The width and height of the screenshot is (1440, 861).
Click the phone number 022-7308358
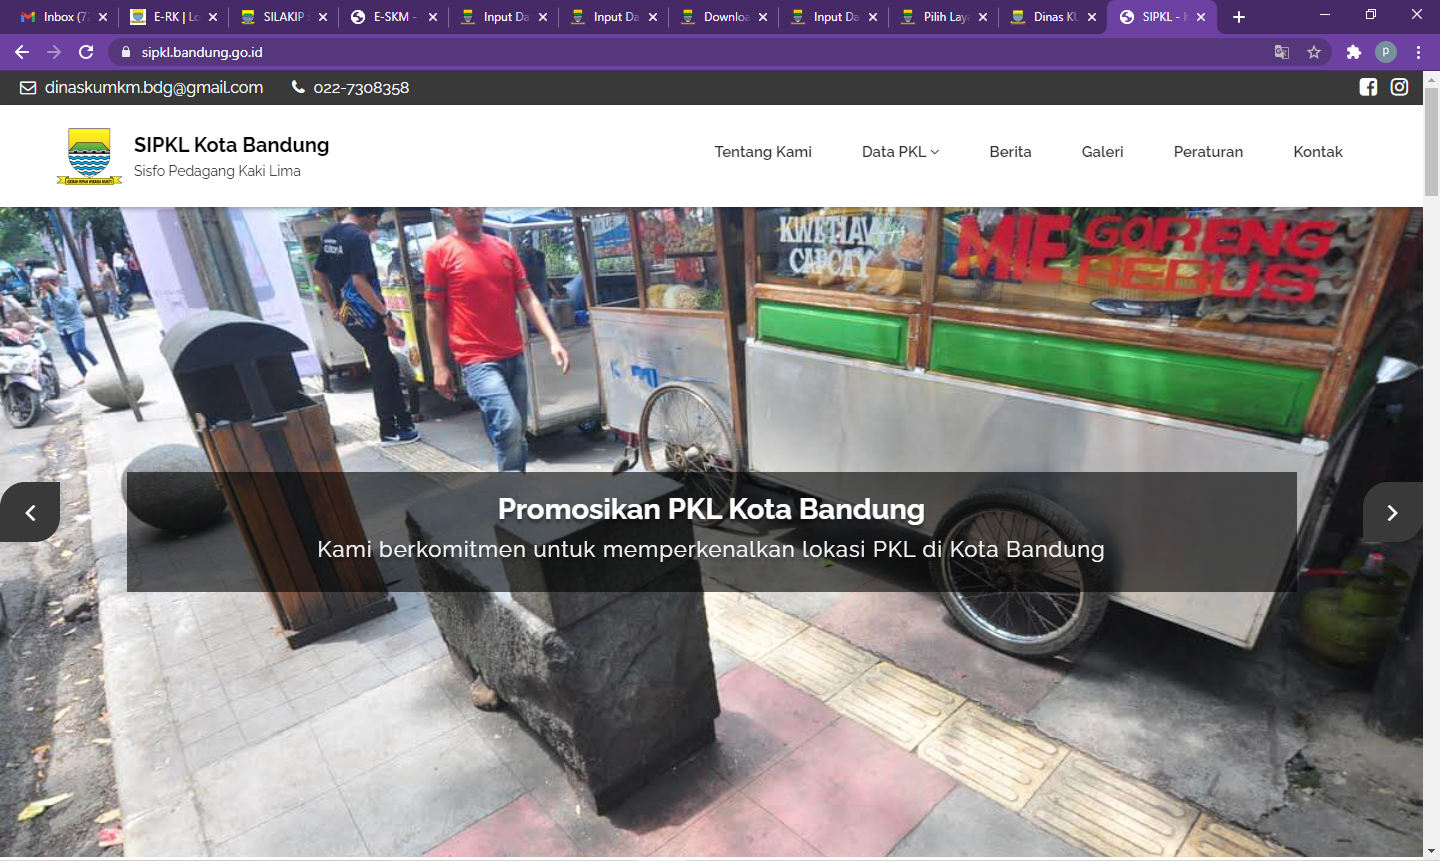[x=361, y=88]
